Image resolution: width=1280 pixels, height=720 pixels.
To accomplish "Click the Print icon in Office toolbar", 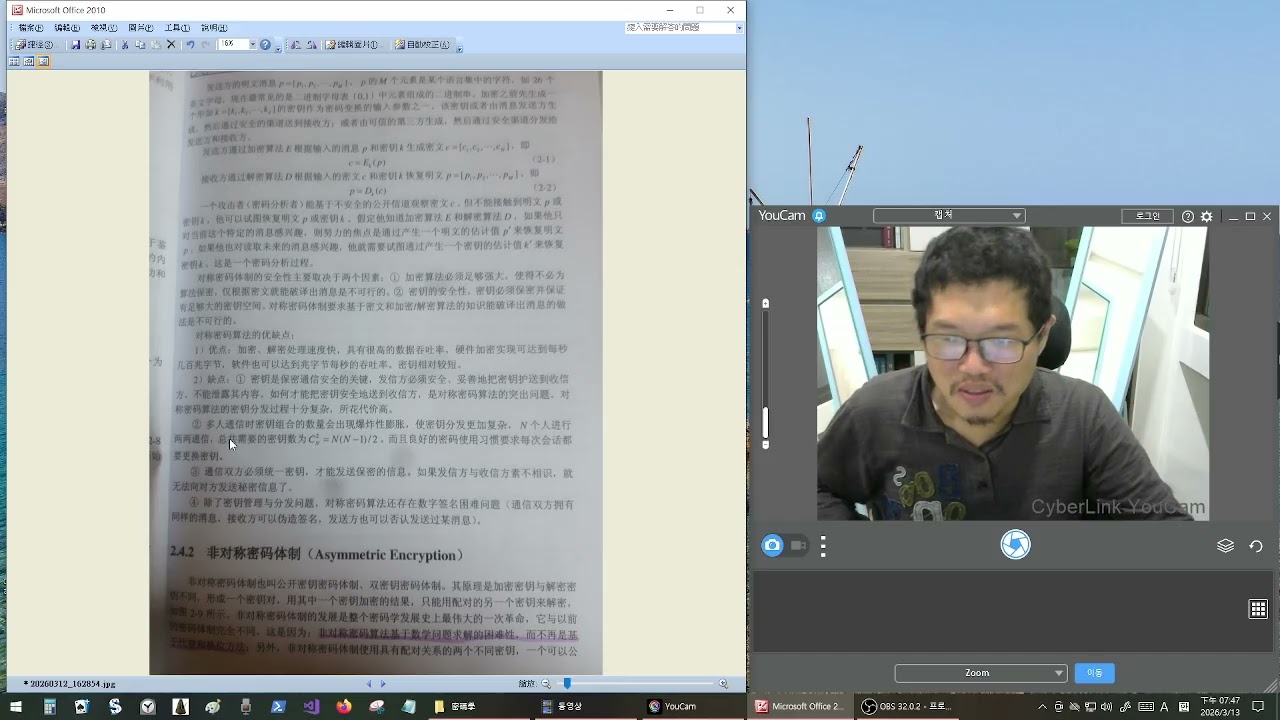I will (x=91, y=45).
